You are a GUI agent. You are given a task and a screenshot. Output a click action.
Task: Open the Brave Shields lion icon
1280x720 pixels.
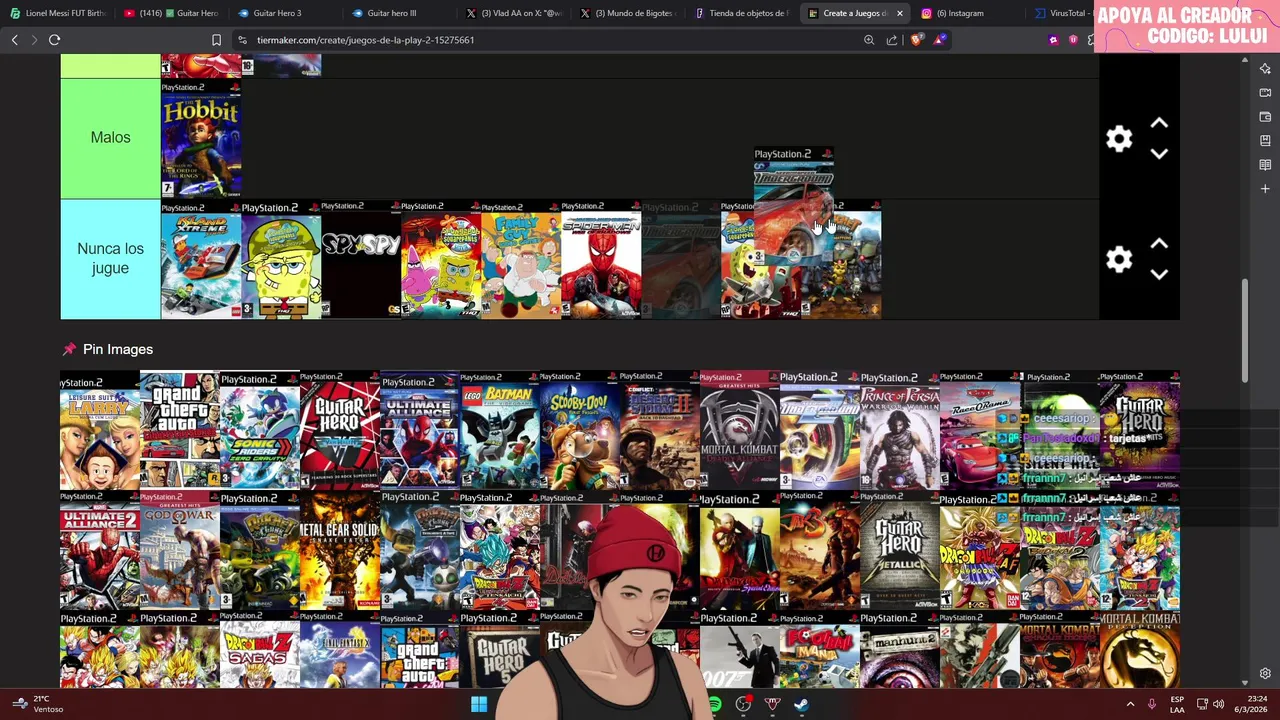click(x=917, y=40)
